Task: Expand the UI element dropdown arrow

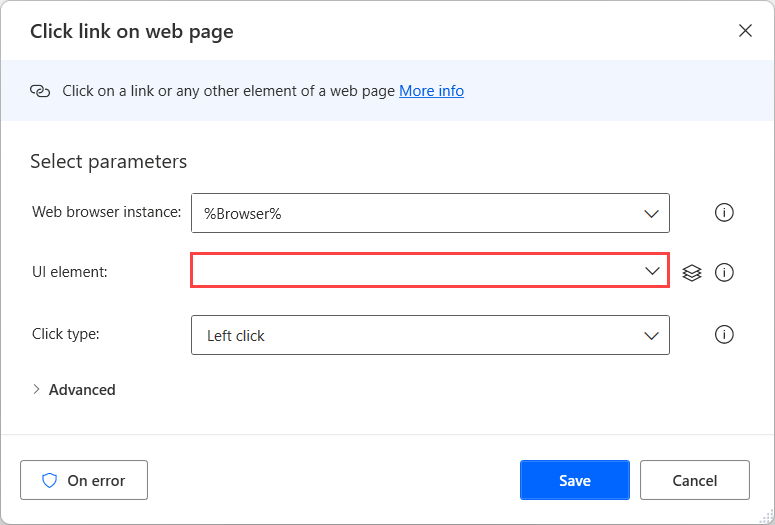Action: [652, 271]
